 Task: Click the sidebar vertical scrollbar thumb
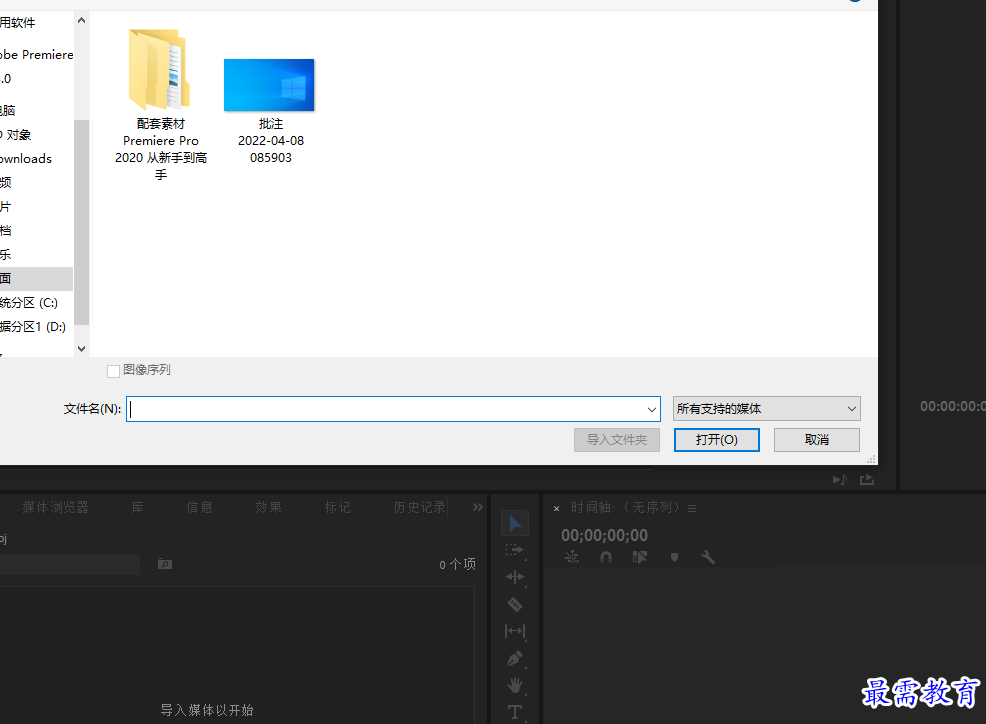81,222
